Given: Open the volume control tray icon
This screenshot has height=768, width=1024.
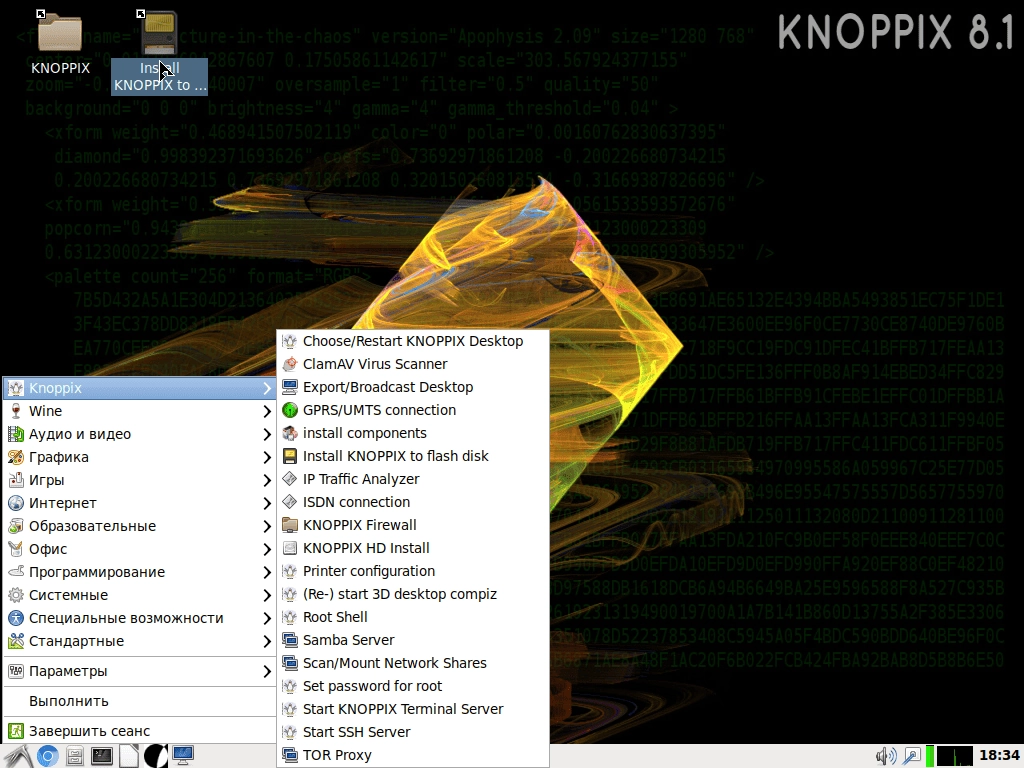Looking at the screenshot, I should 886,756.
